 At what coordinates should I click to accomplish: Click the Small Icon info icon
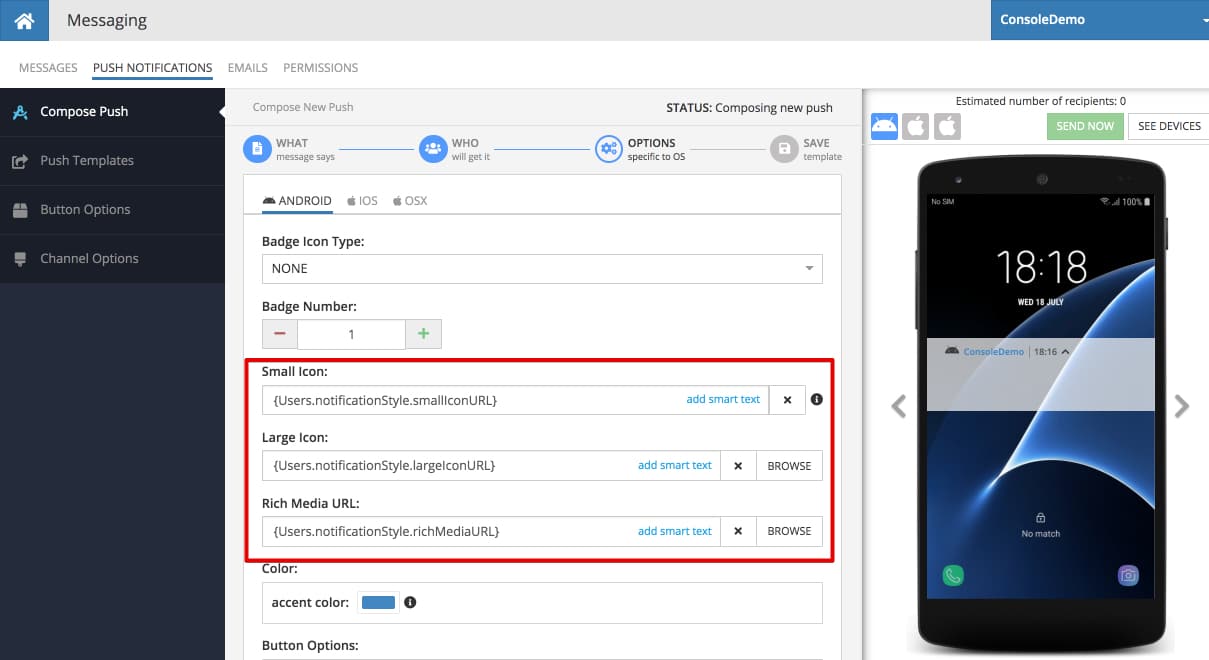816,399
